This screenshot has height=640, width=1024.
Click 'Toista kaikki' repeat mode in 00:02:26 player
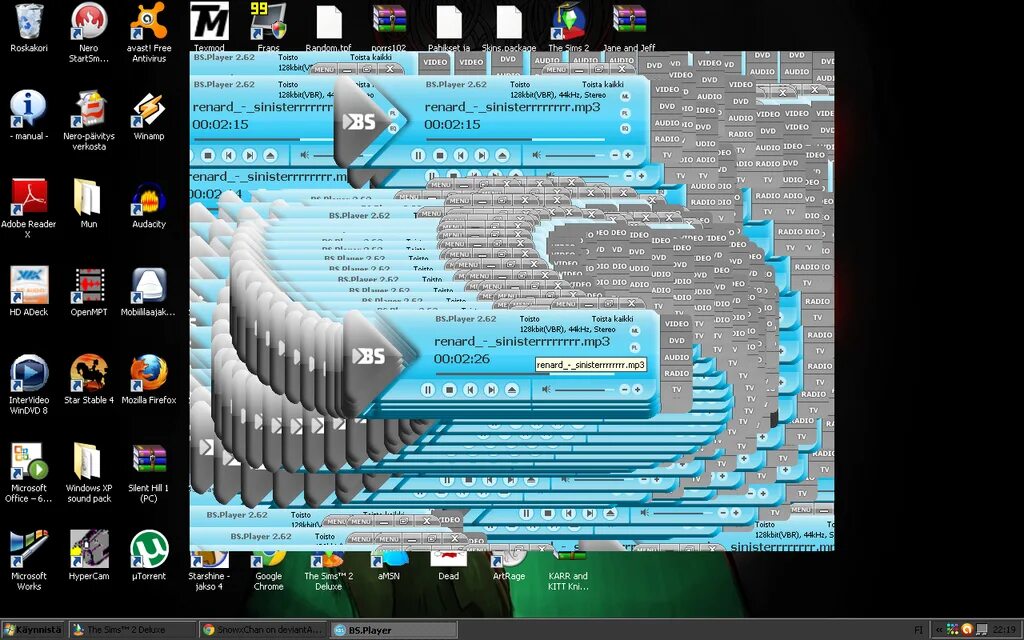click(x=613, y=319)
